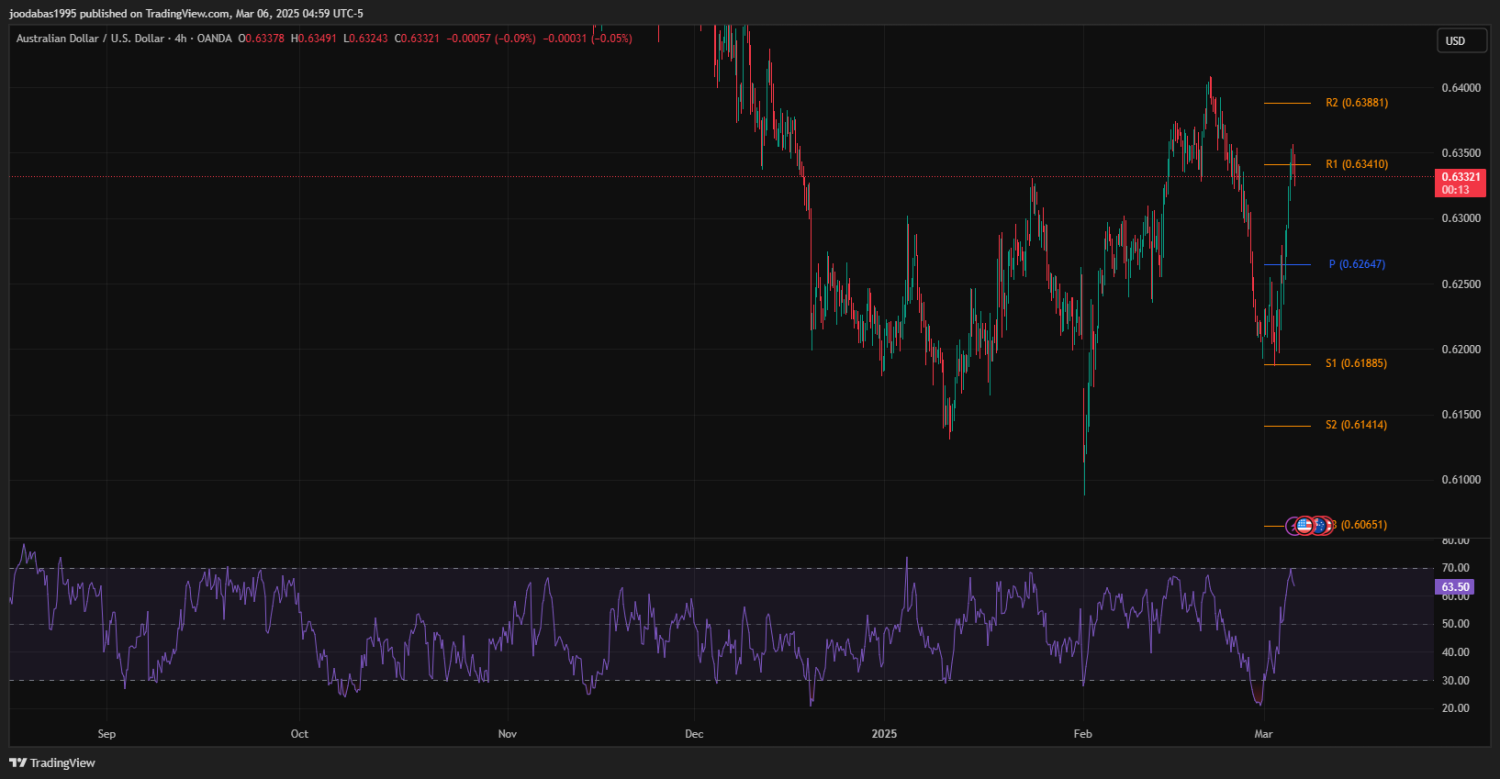
Task: Click the red 0.63321 current price tag
Action: (x=1461, y=177)
